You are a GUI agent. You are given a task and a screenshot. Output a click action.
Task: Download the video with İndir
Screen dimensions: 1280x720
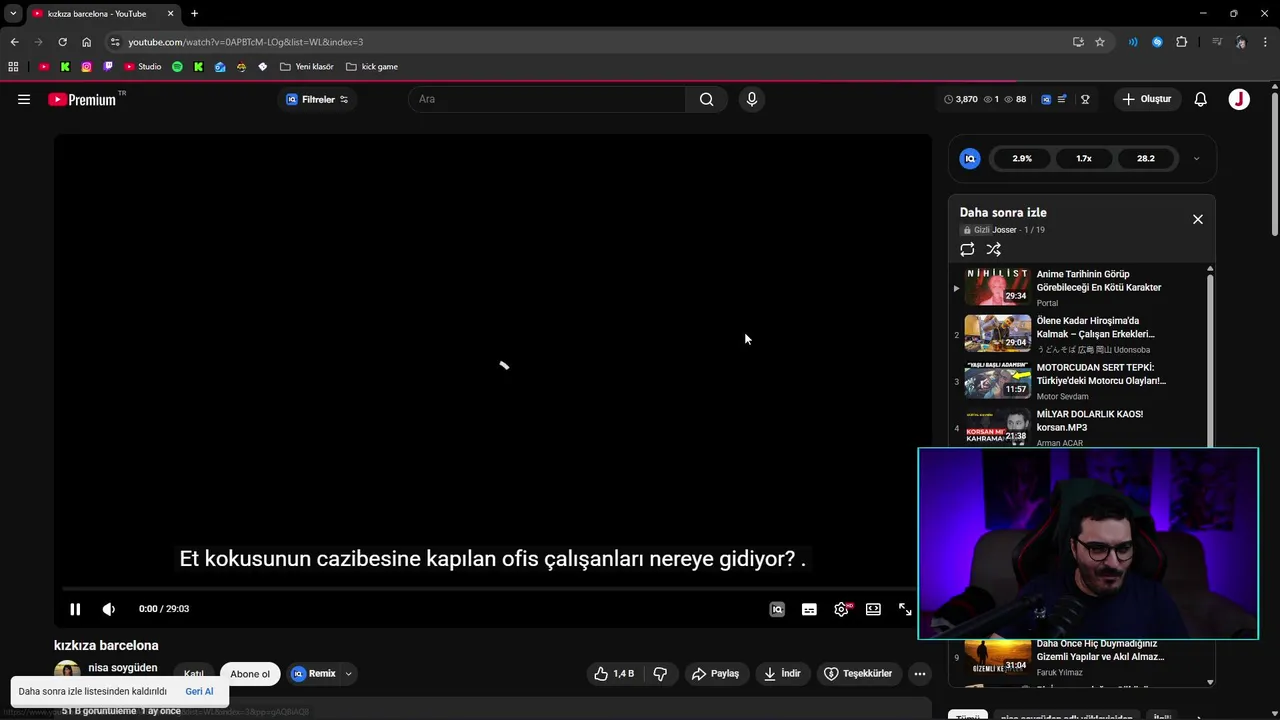(782, 674)
